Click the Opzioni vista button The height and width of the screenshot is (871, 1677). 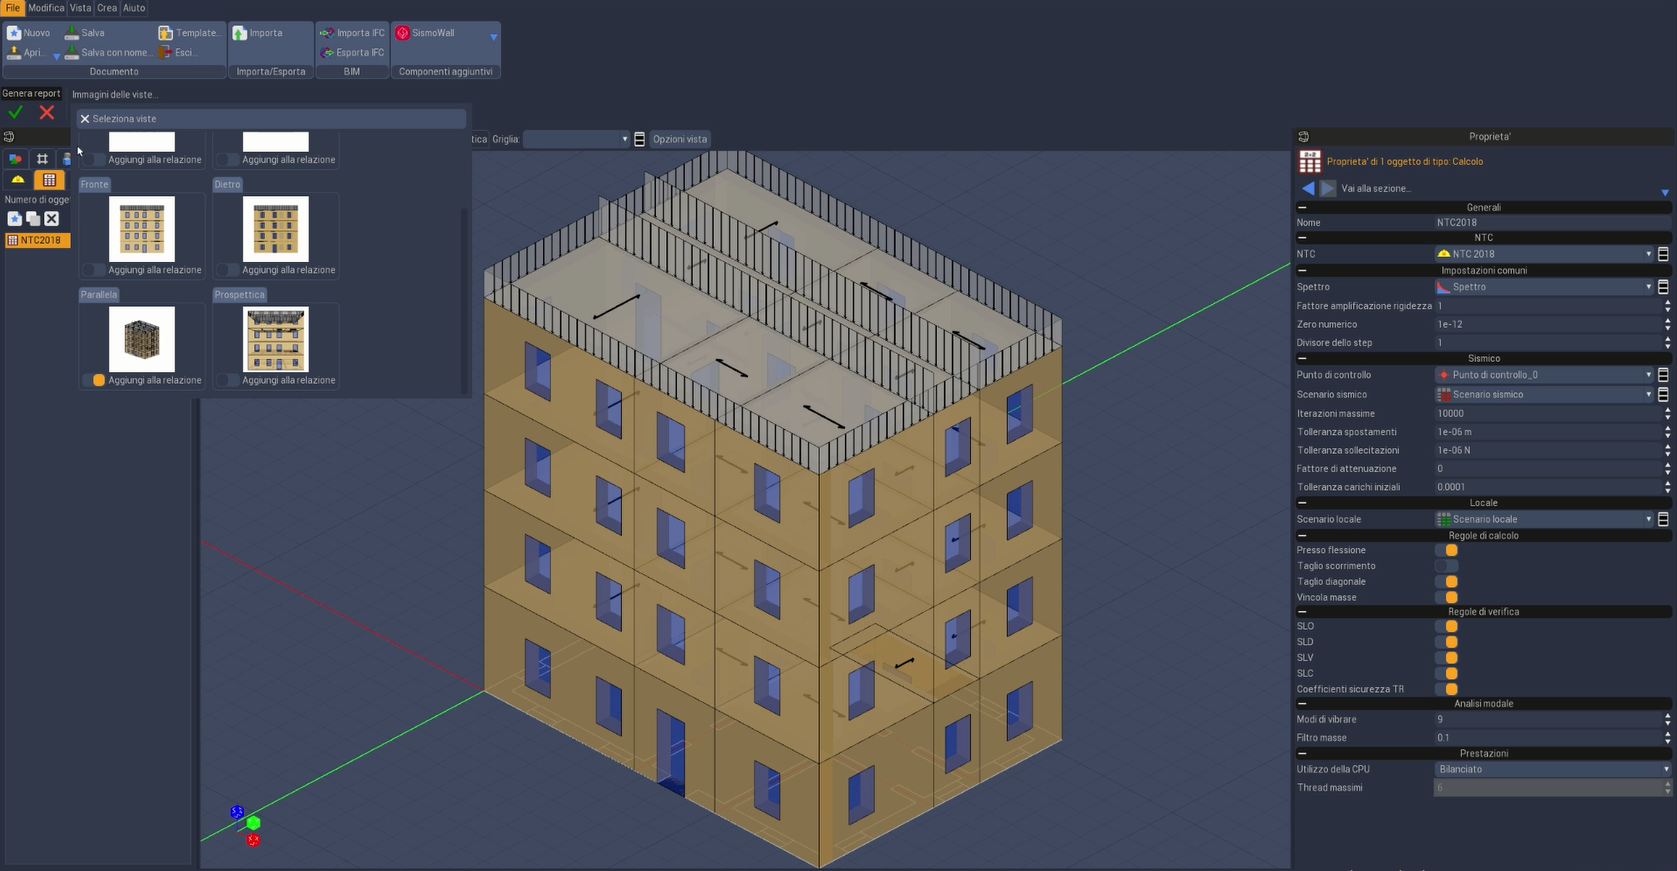[680, 139]
